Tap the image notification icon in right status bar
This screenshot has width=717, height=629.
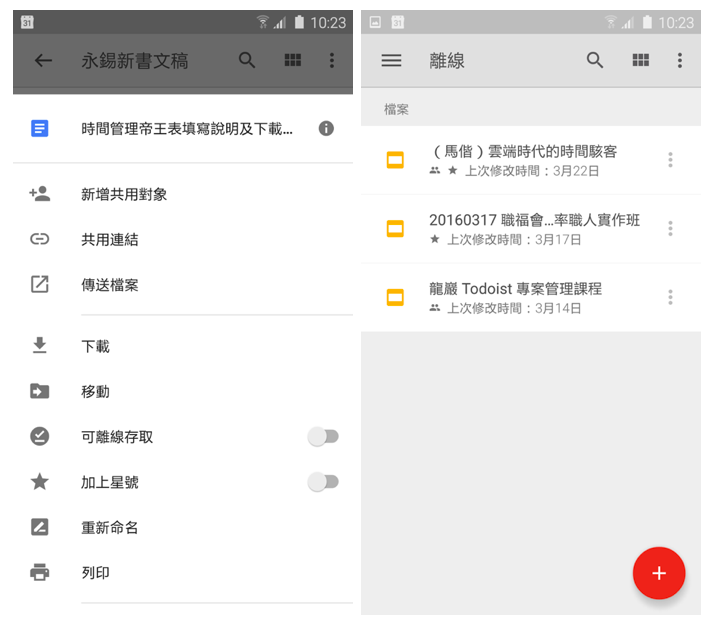(x=375, y=22)
